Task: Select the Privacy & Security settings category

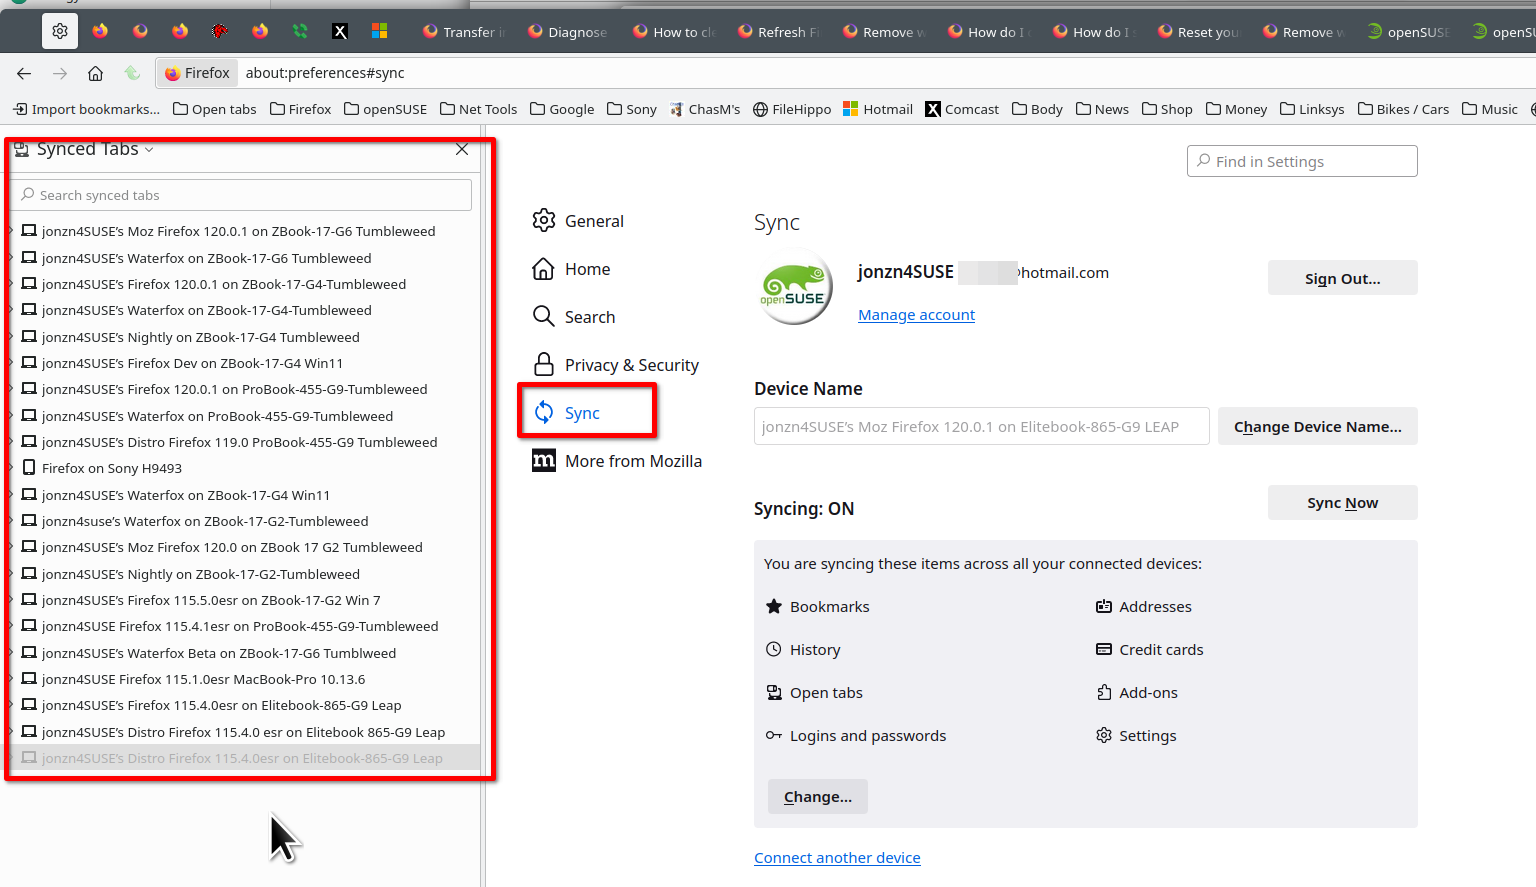Action: (616, 365)
